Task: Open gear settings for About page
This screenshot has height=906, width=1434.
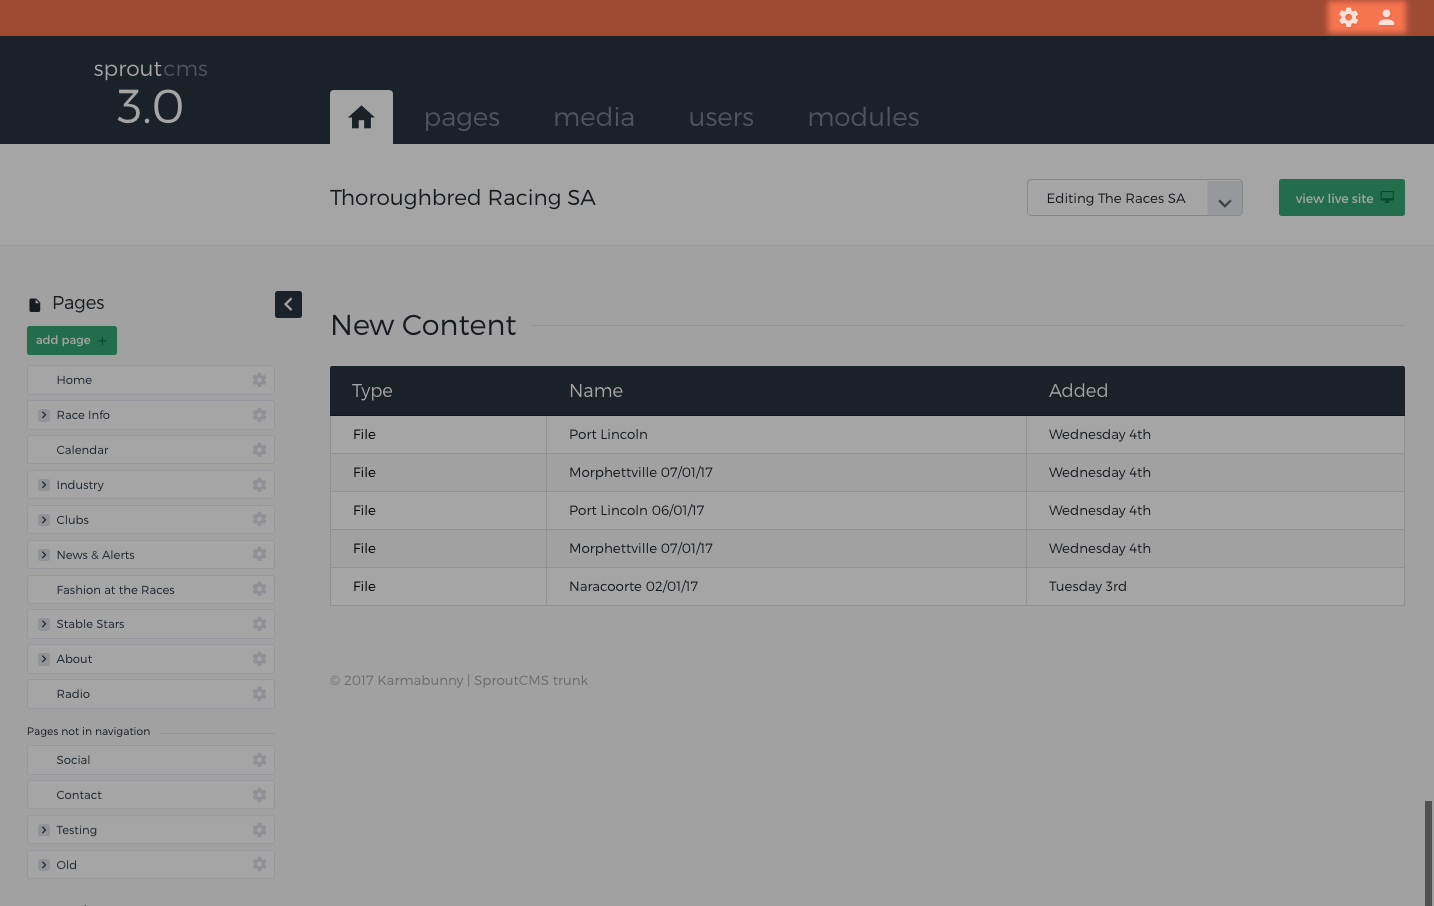Action: point(259,659)
